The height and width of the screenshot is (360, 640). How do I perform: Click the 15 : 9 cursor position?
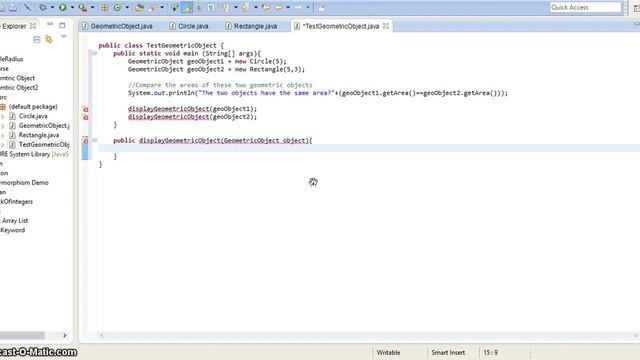click(x=491, y=352)
